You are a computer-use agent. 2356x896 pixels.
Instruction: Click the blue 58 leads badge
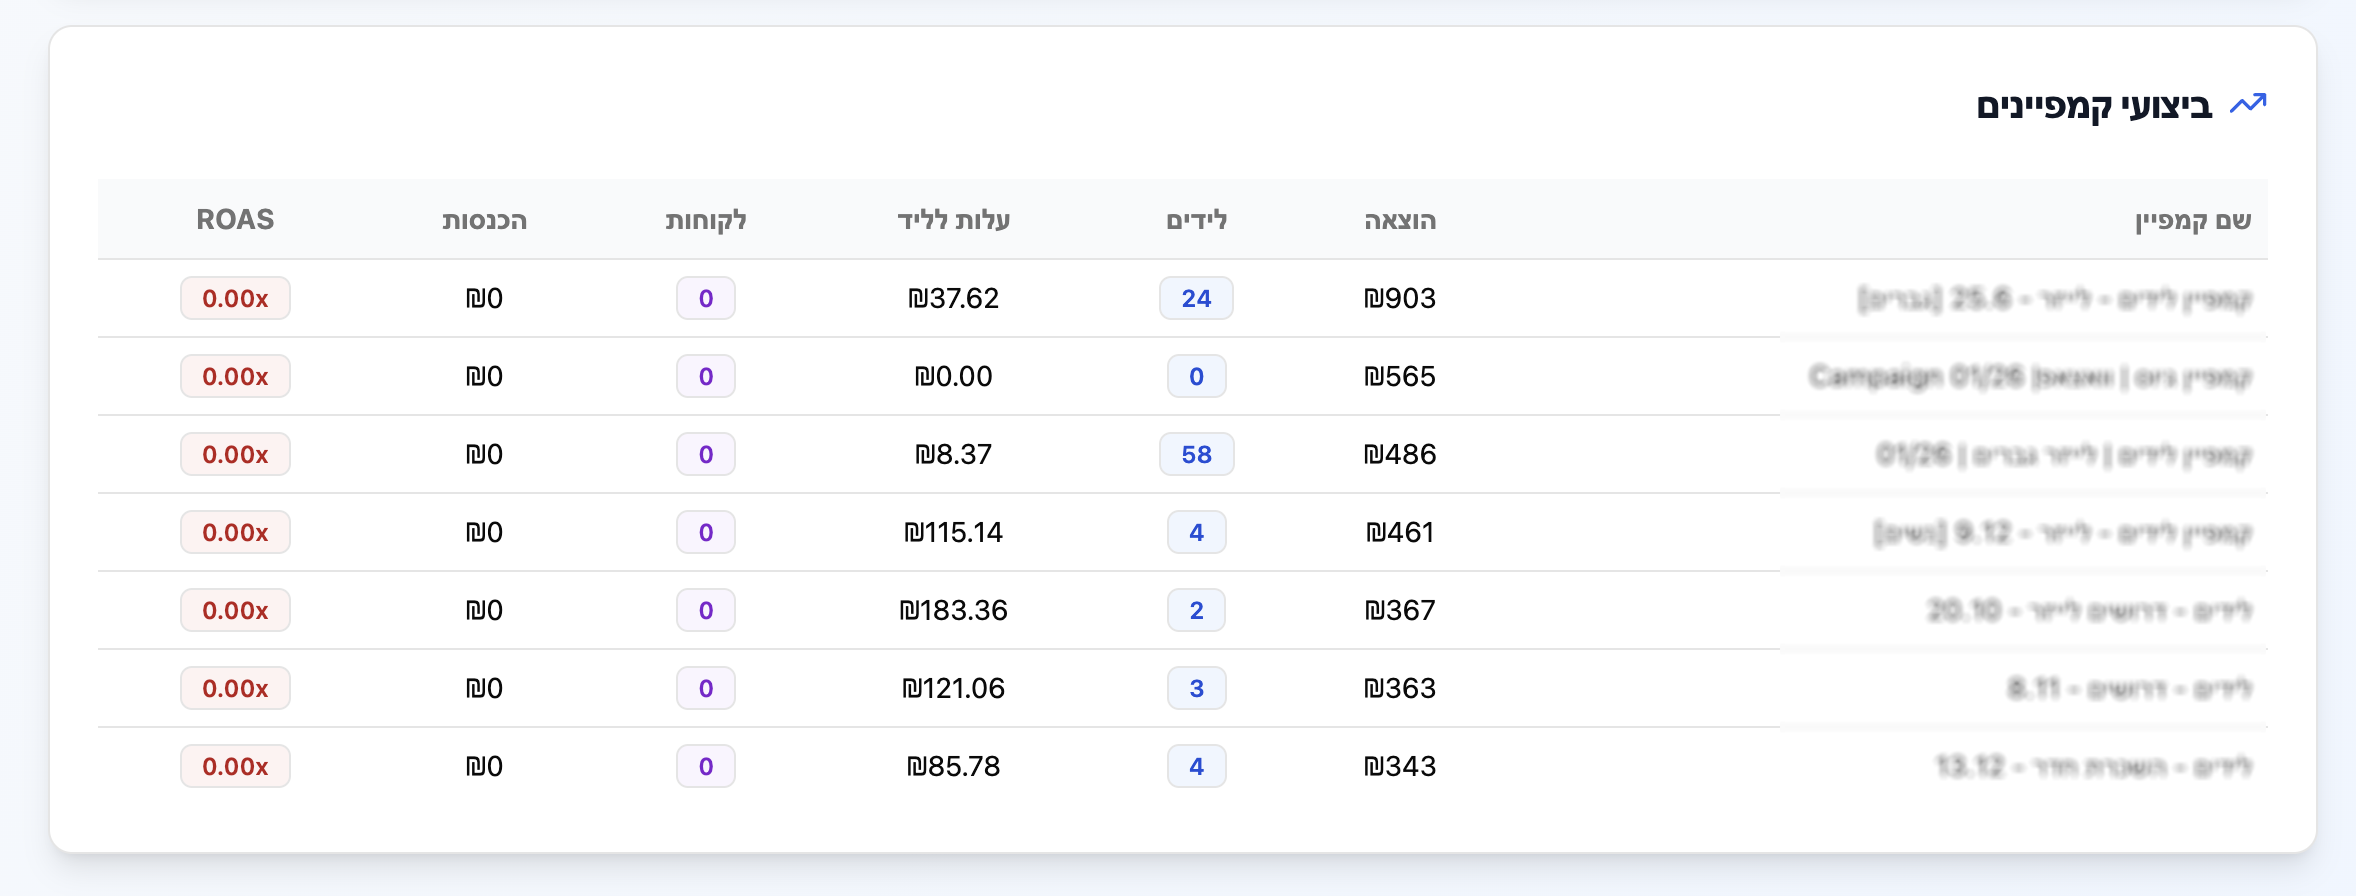click(x=1196, y=454)
